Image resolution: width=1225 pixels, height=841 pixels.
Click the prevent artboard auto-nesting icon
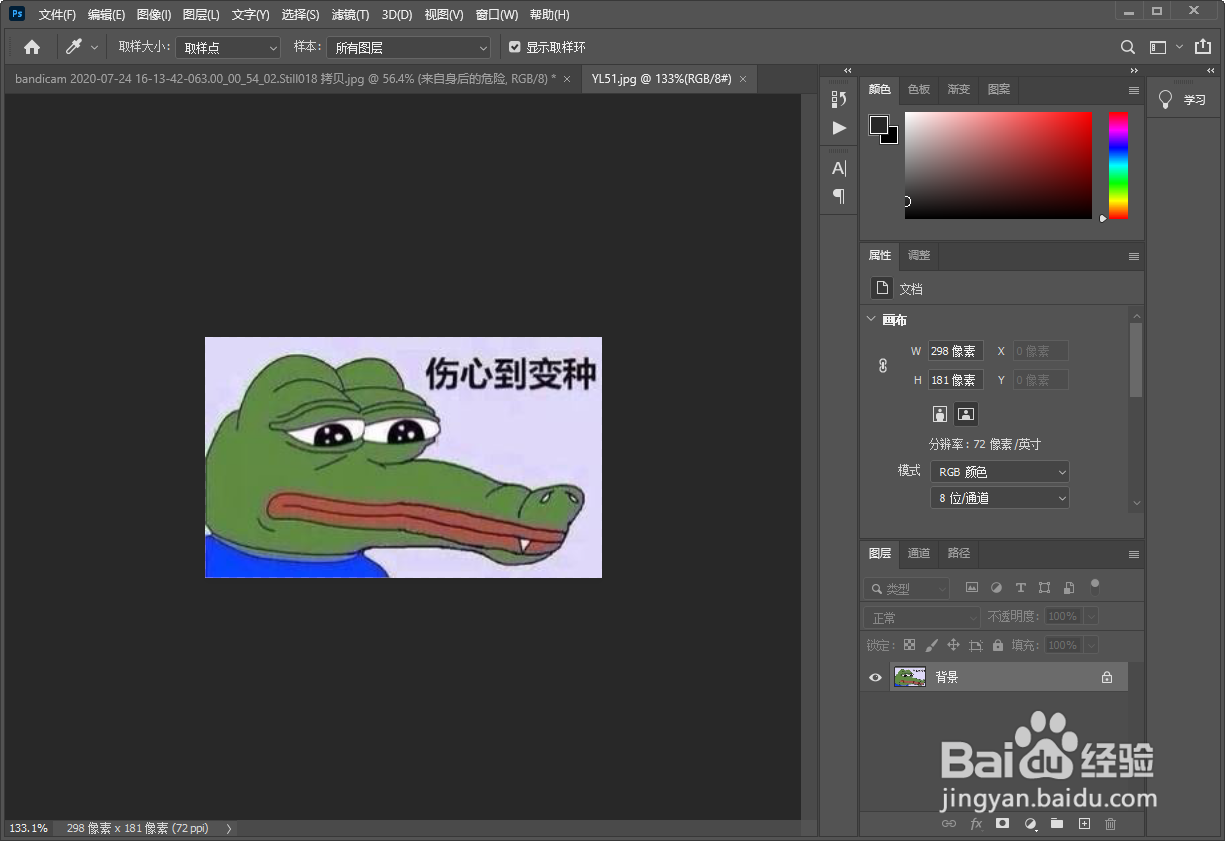[x=976, y=645]
